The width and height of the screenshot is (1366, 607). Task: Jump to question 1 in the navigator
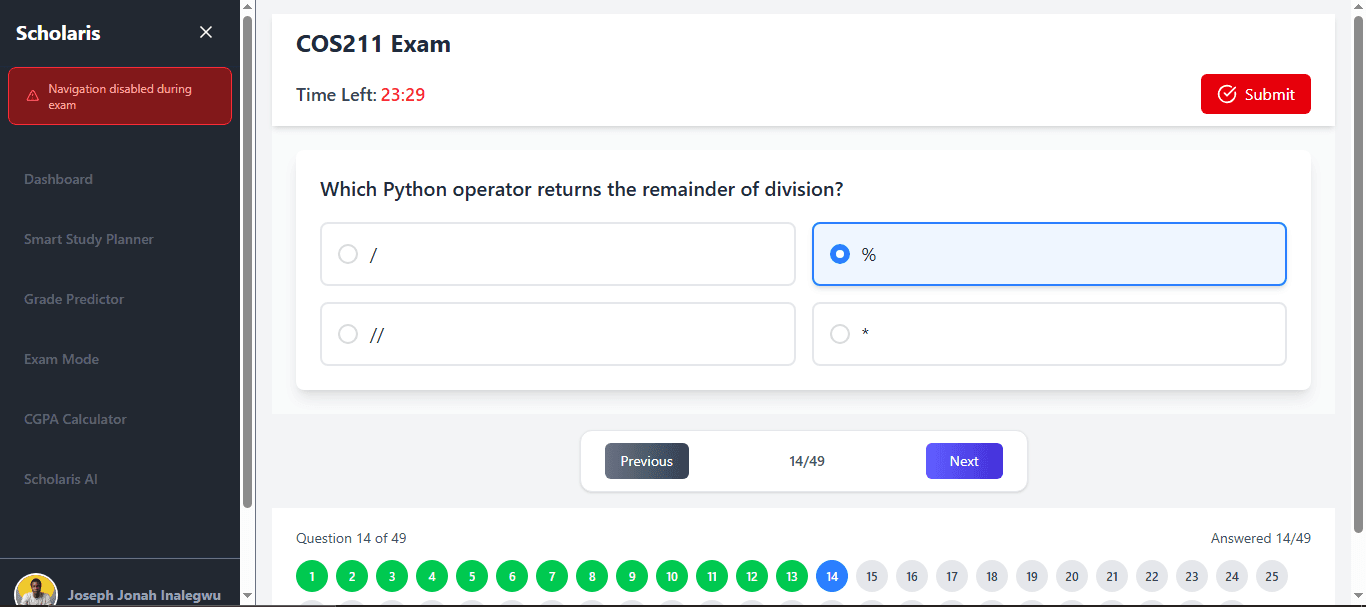311,576
